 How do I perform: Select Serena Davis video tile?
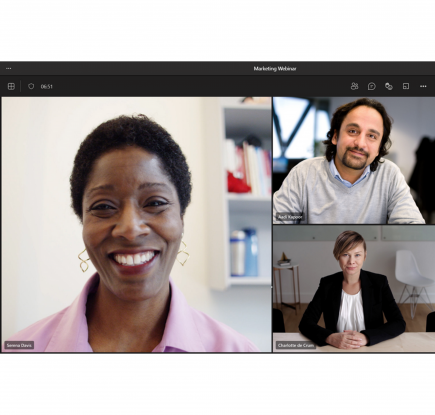pos(136,224)
